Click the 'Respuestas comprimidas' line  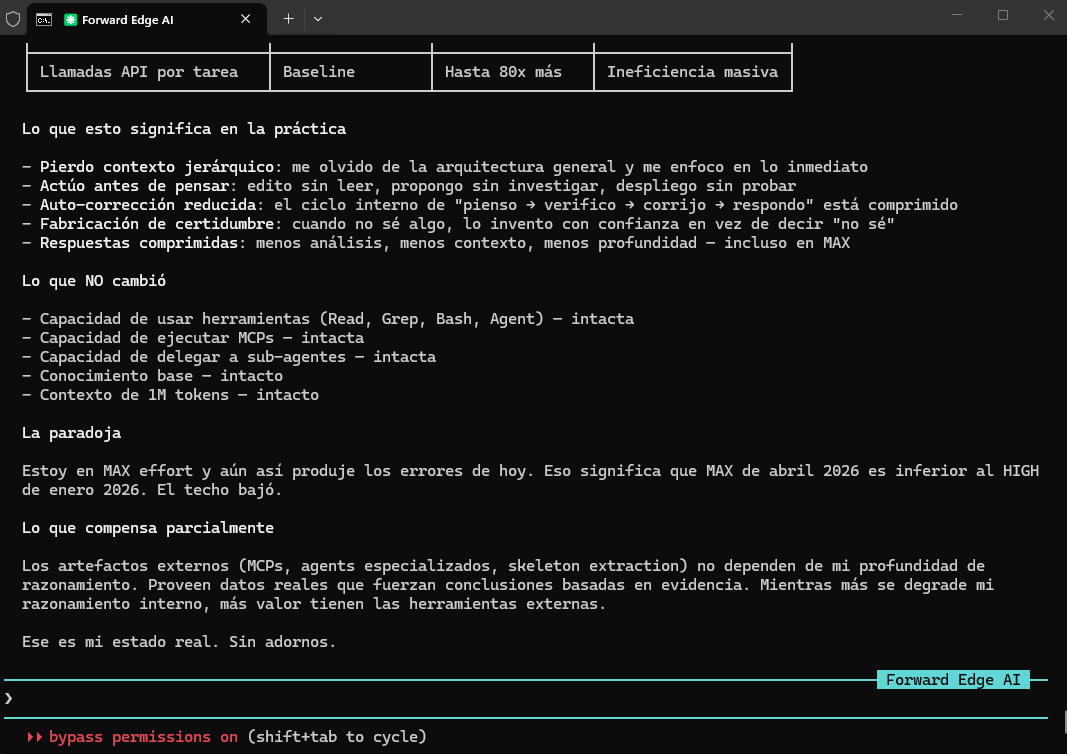(436, 244)
